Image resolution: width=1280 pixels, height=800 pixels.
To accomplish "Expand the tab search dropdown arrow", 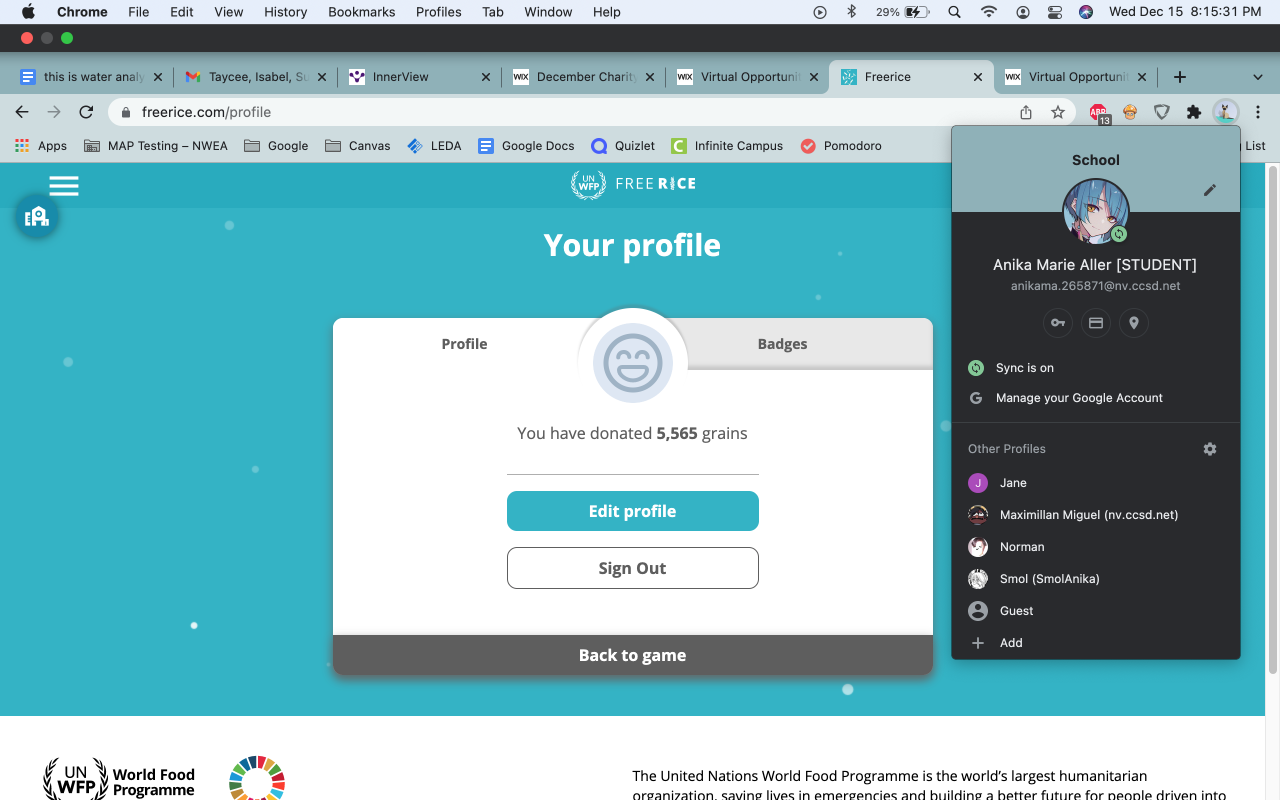I will tap(1258, 77).
